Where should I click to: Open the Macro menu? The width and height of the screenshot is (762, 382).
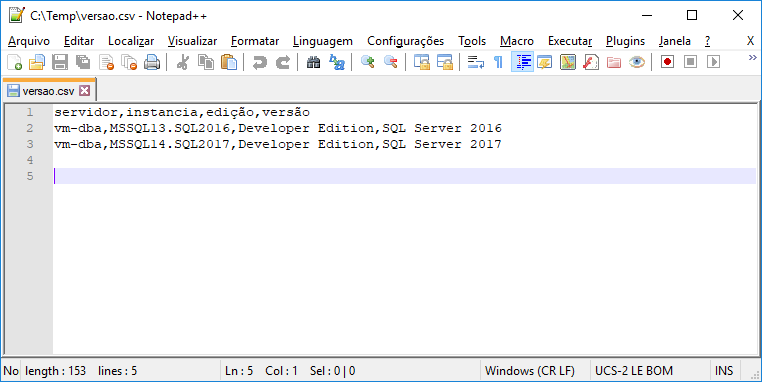click(x=517, y=41)
